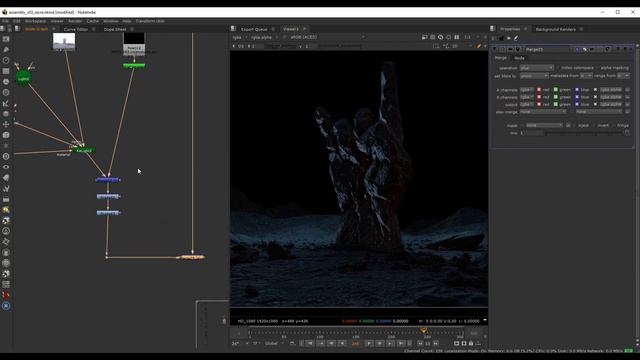Open the mask channel dropdown
This screenshot has width=640, height=360.
tap(544, 125)
